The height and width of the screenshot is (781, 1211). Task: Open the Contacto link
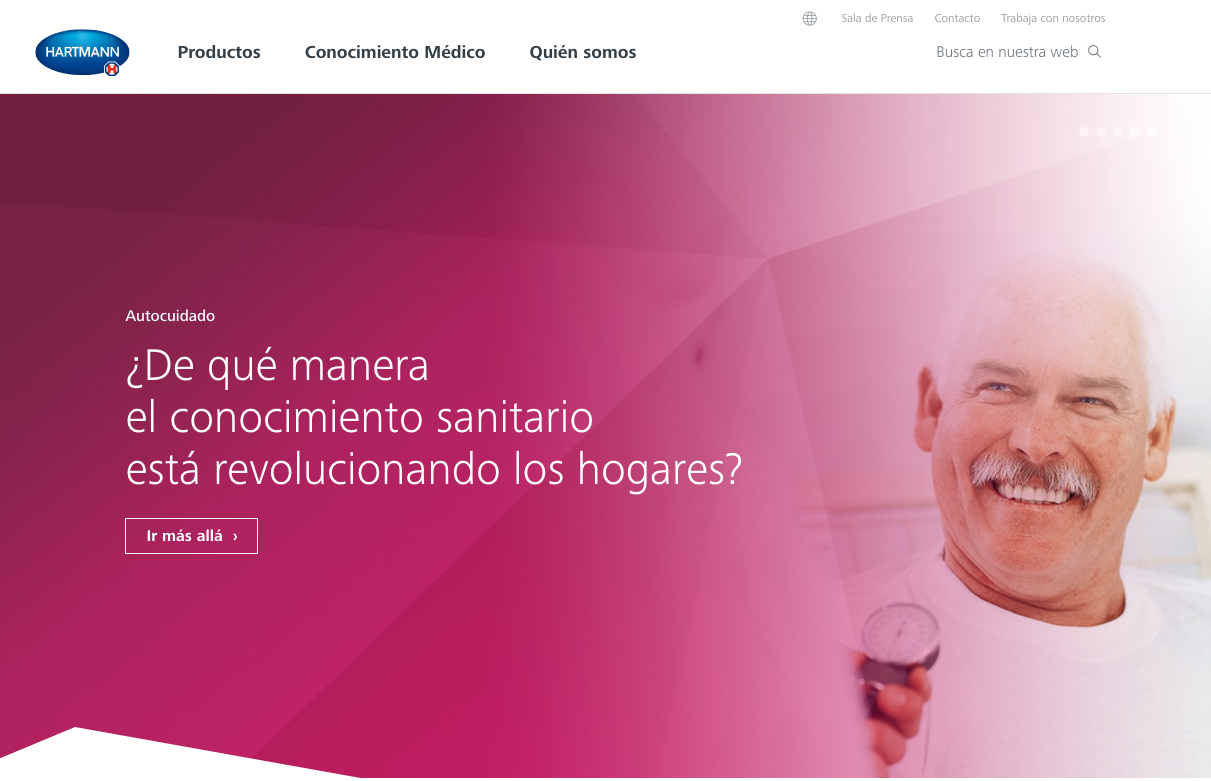957,18
